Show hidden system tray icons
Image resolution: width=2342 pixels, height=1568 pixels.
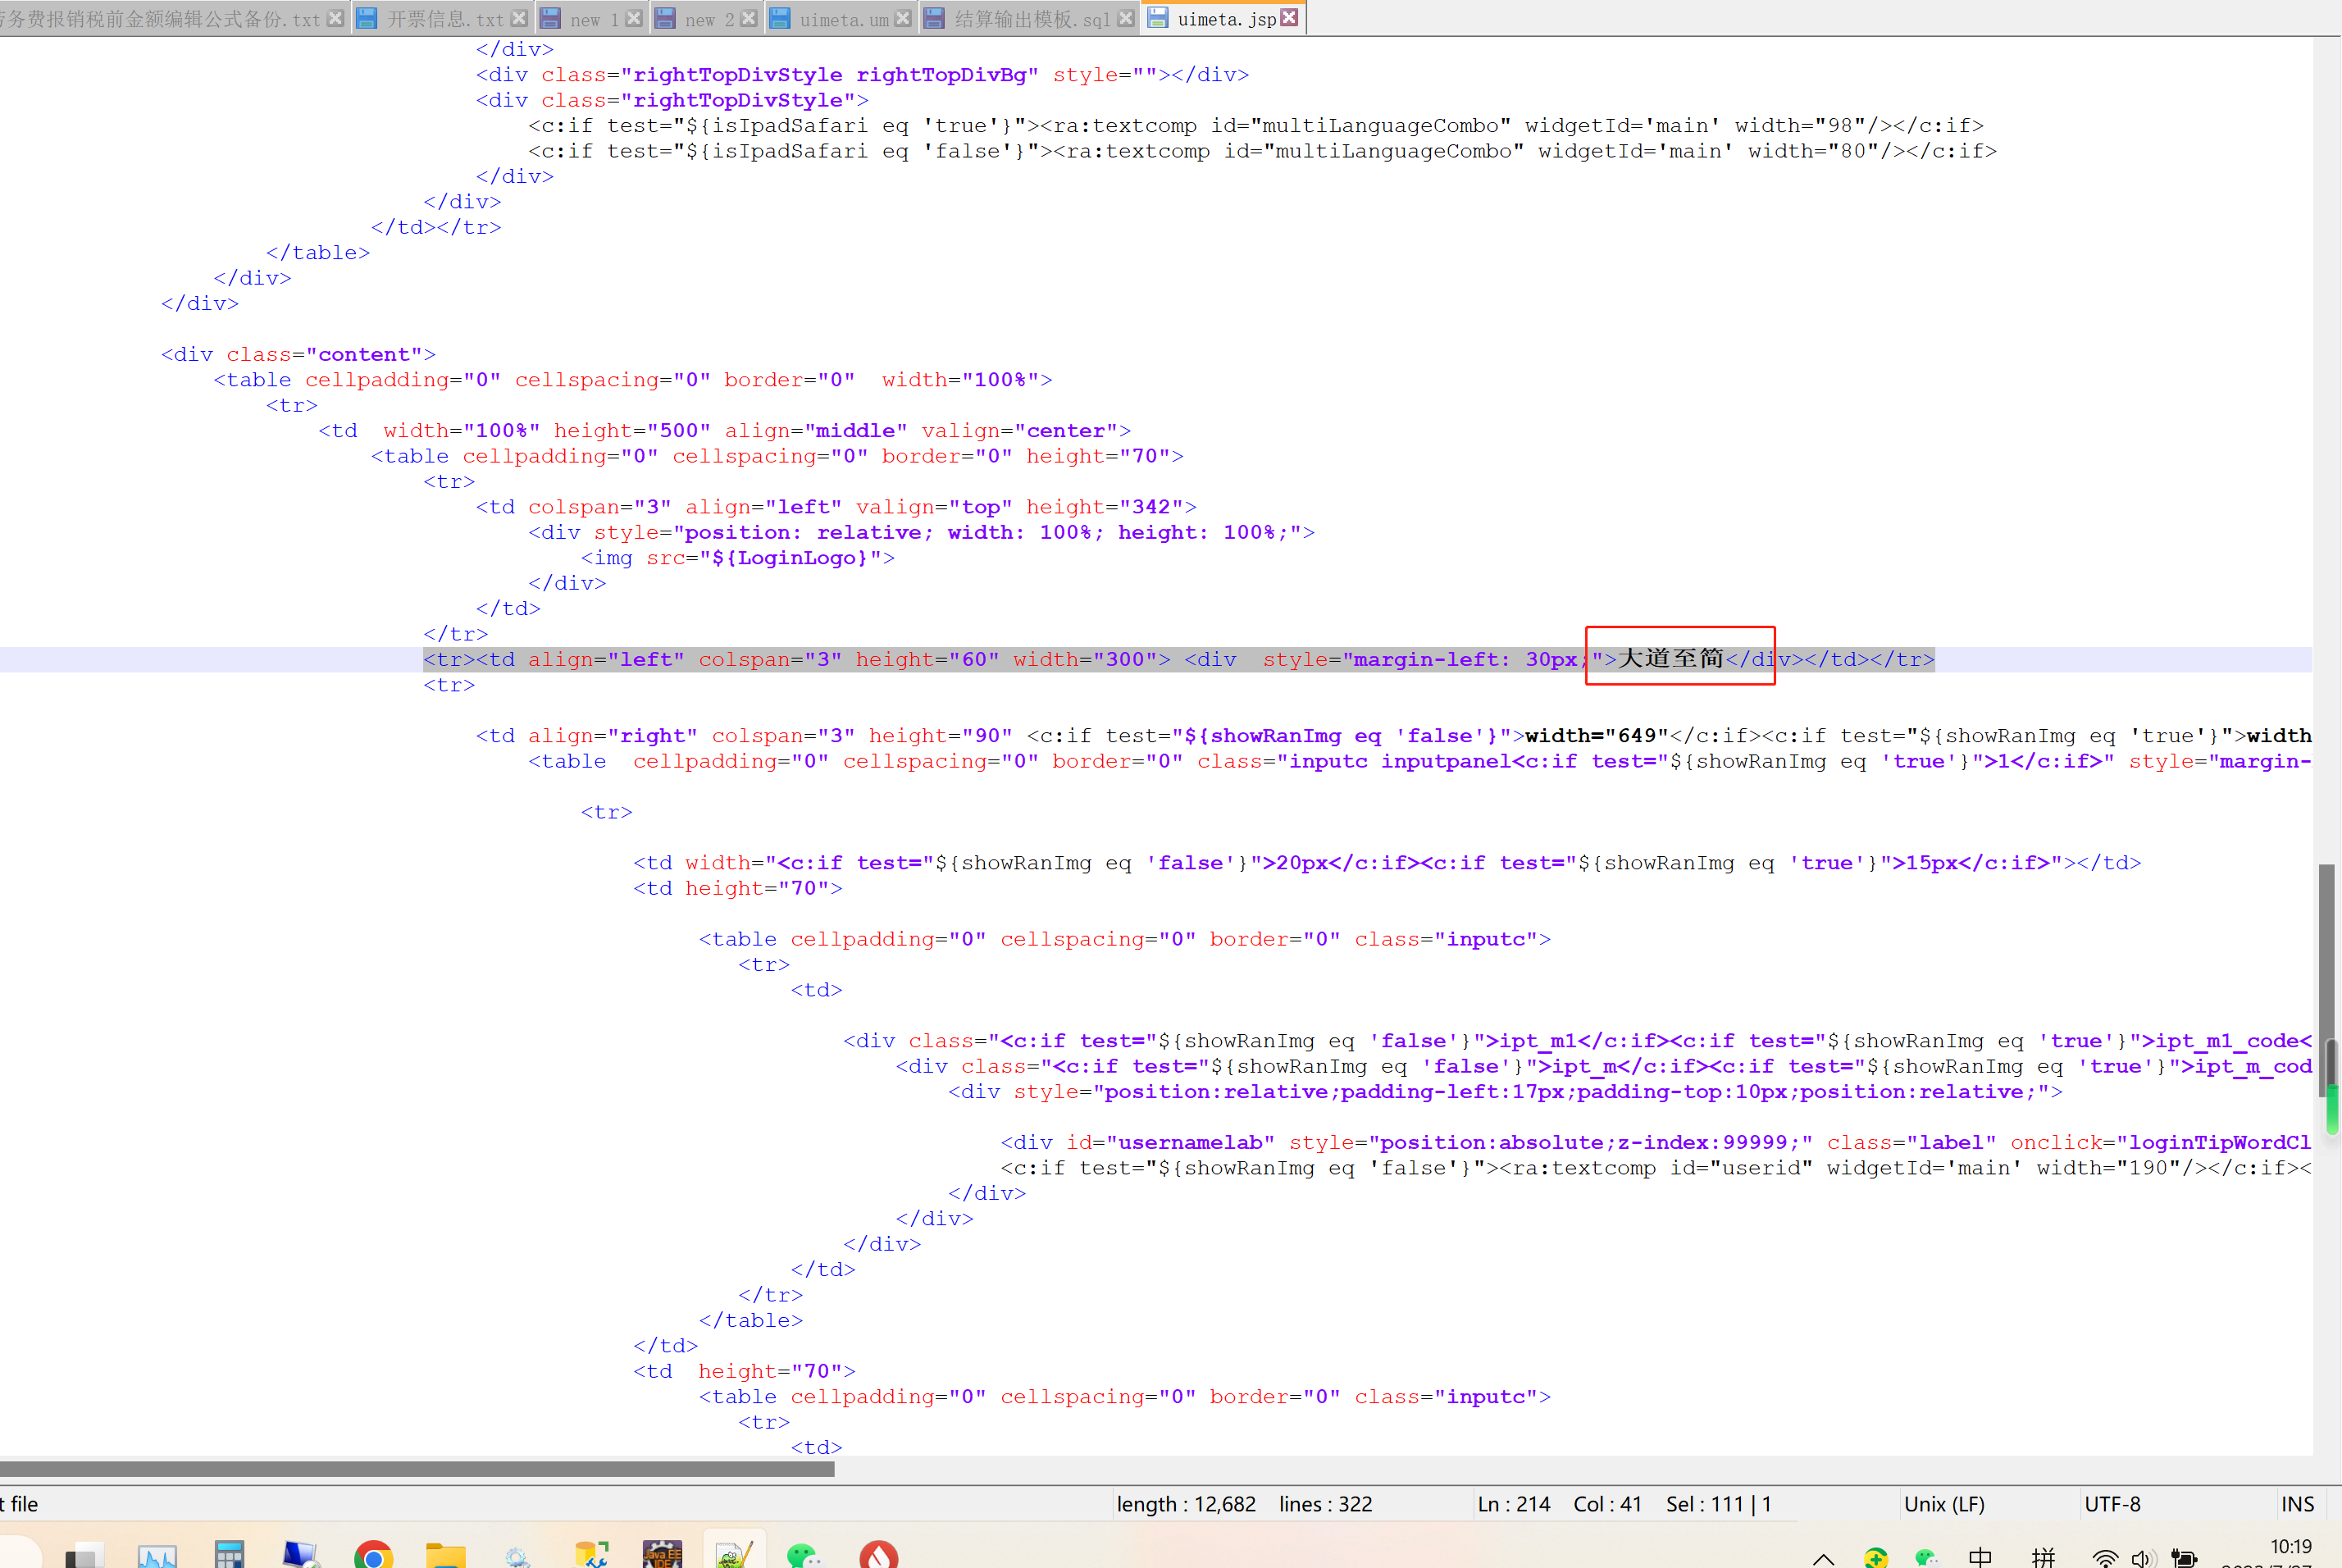[1823, 1558]
